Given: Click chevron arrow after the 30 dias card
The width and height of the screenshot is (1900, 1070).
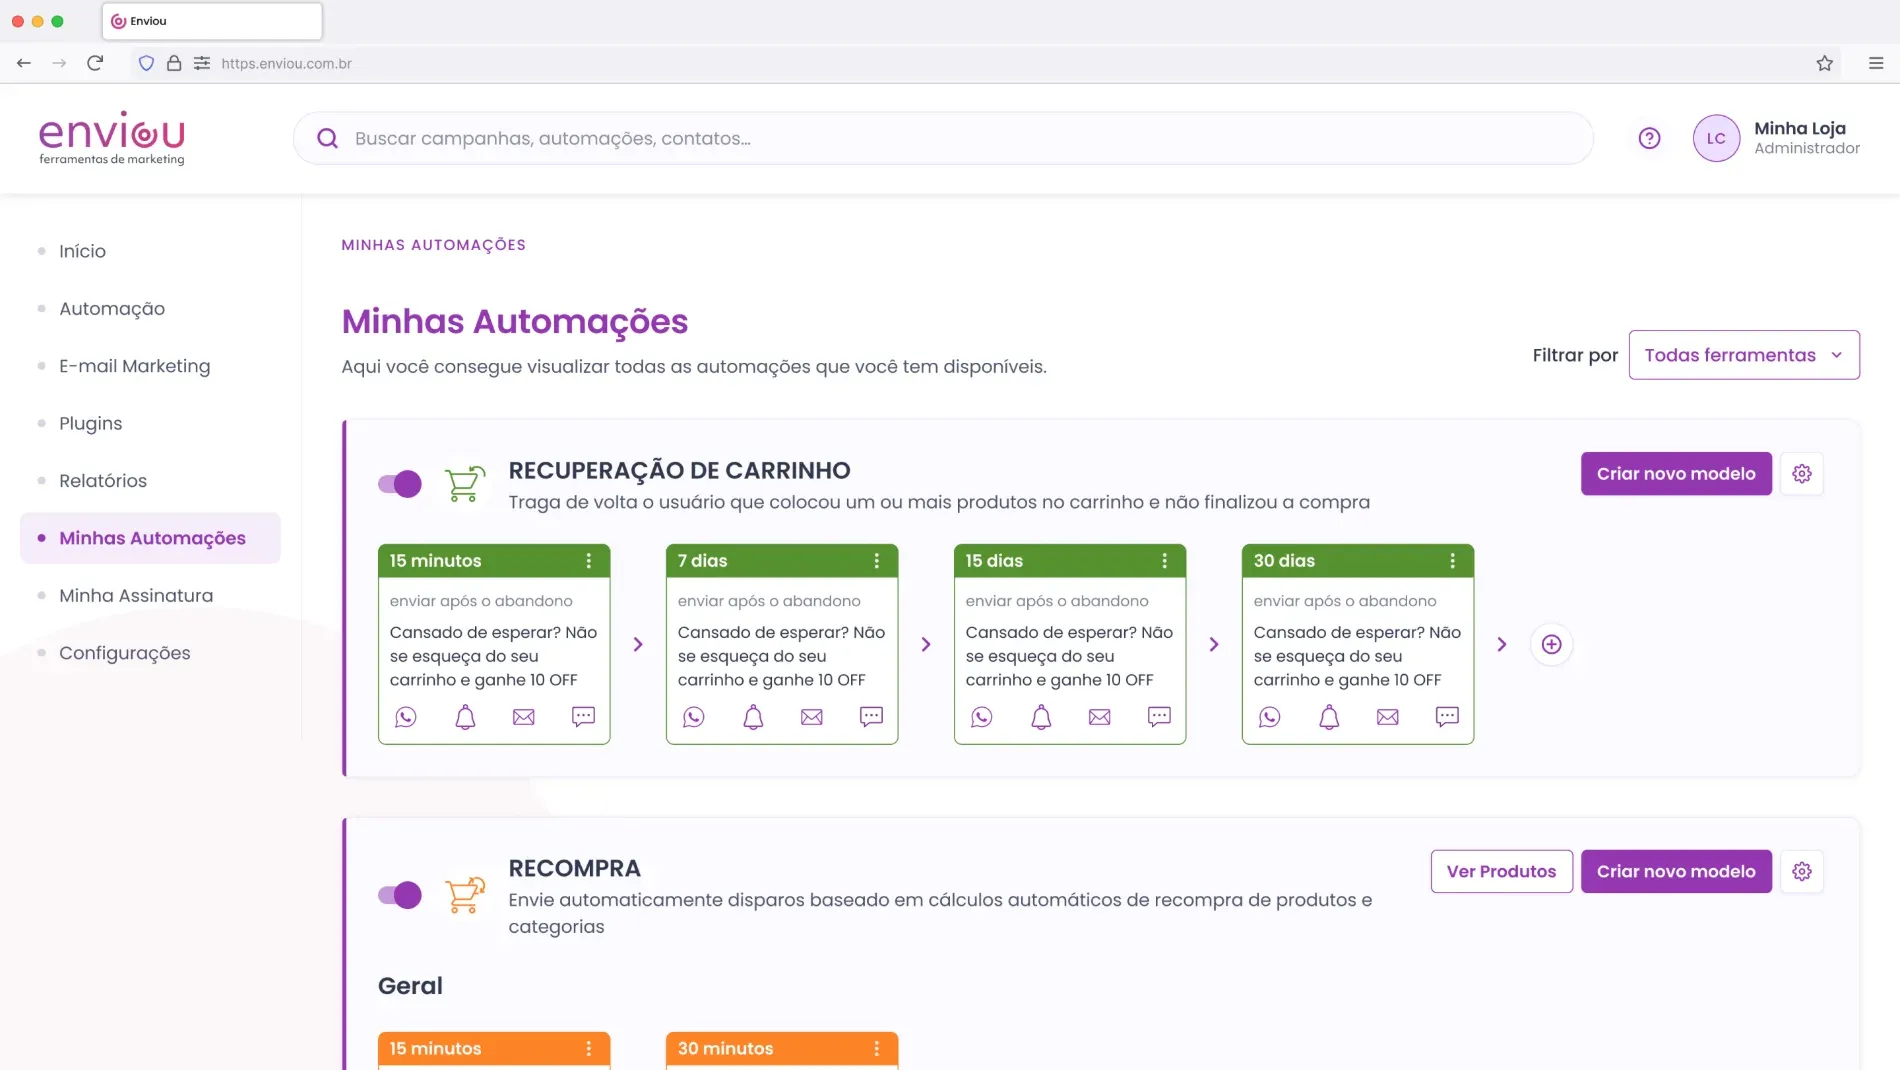Looking at the screenshot, I should 1502,645.
